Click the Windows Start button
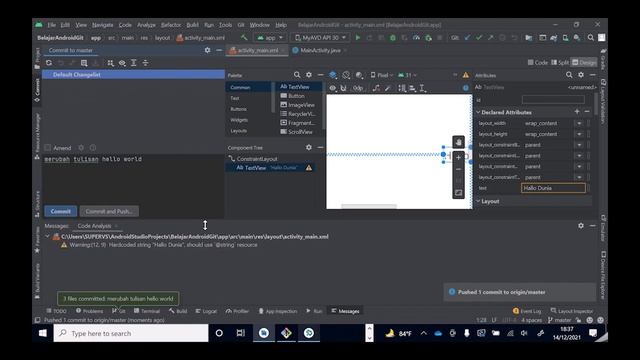The height and width of the screenshot is (360, 640). pos(42,333)
